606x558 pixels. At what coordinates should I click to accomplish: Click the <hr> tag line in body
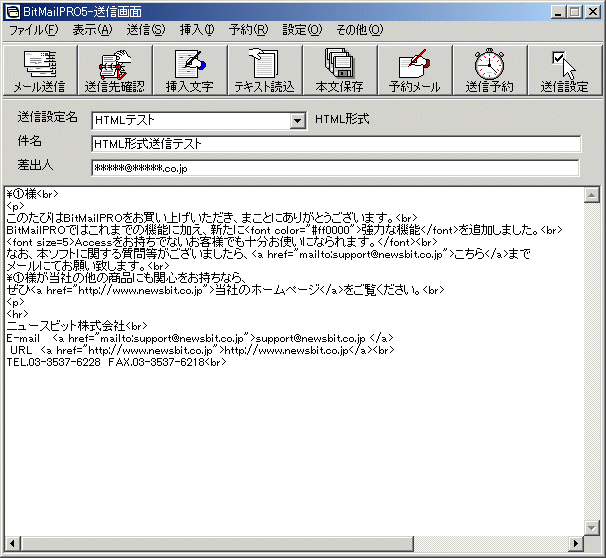click(17, 314)
